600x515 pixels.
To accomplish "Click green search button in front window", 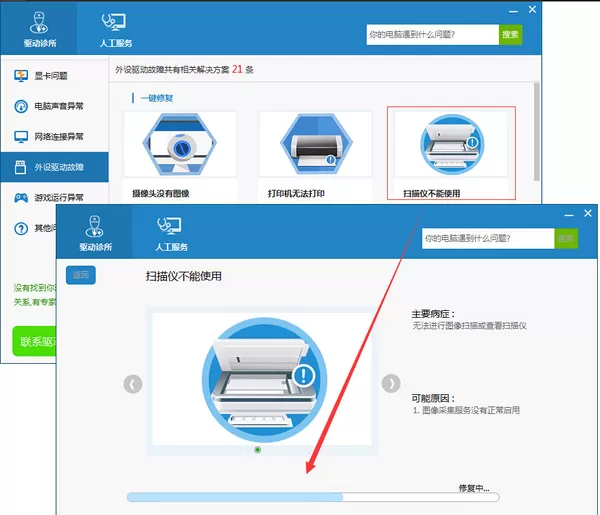I will tap(566, 239).
